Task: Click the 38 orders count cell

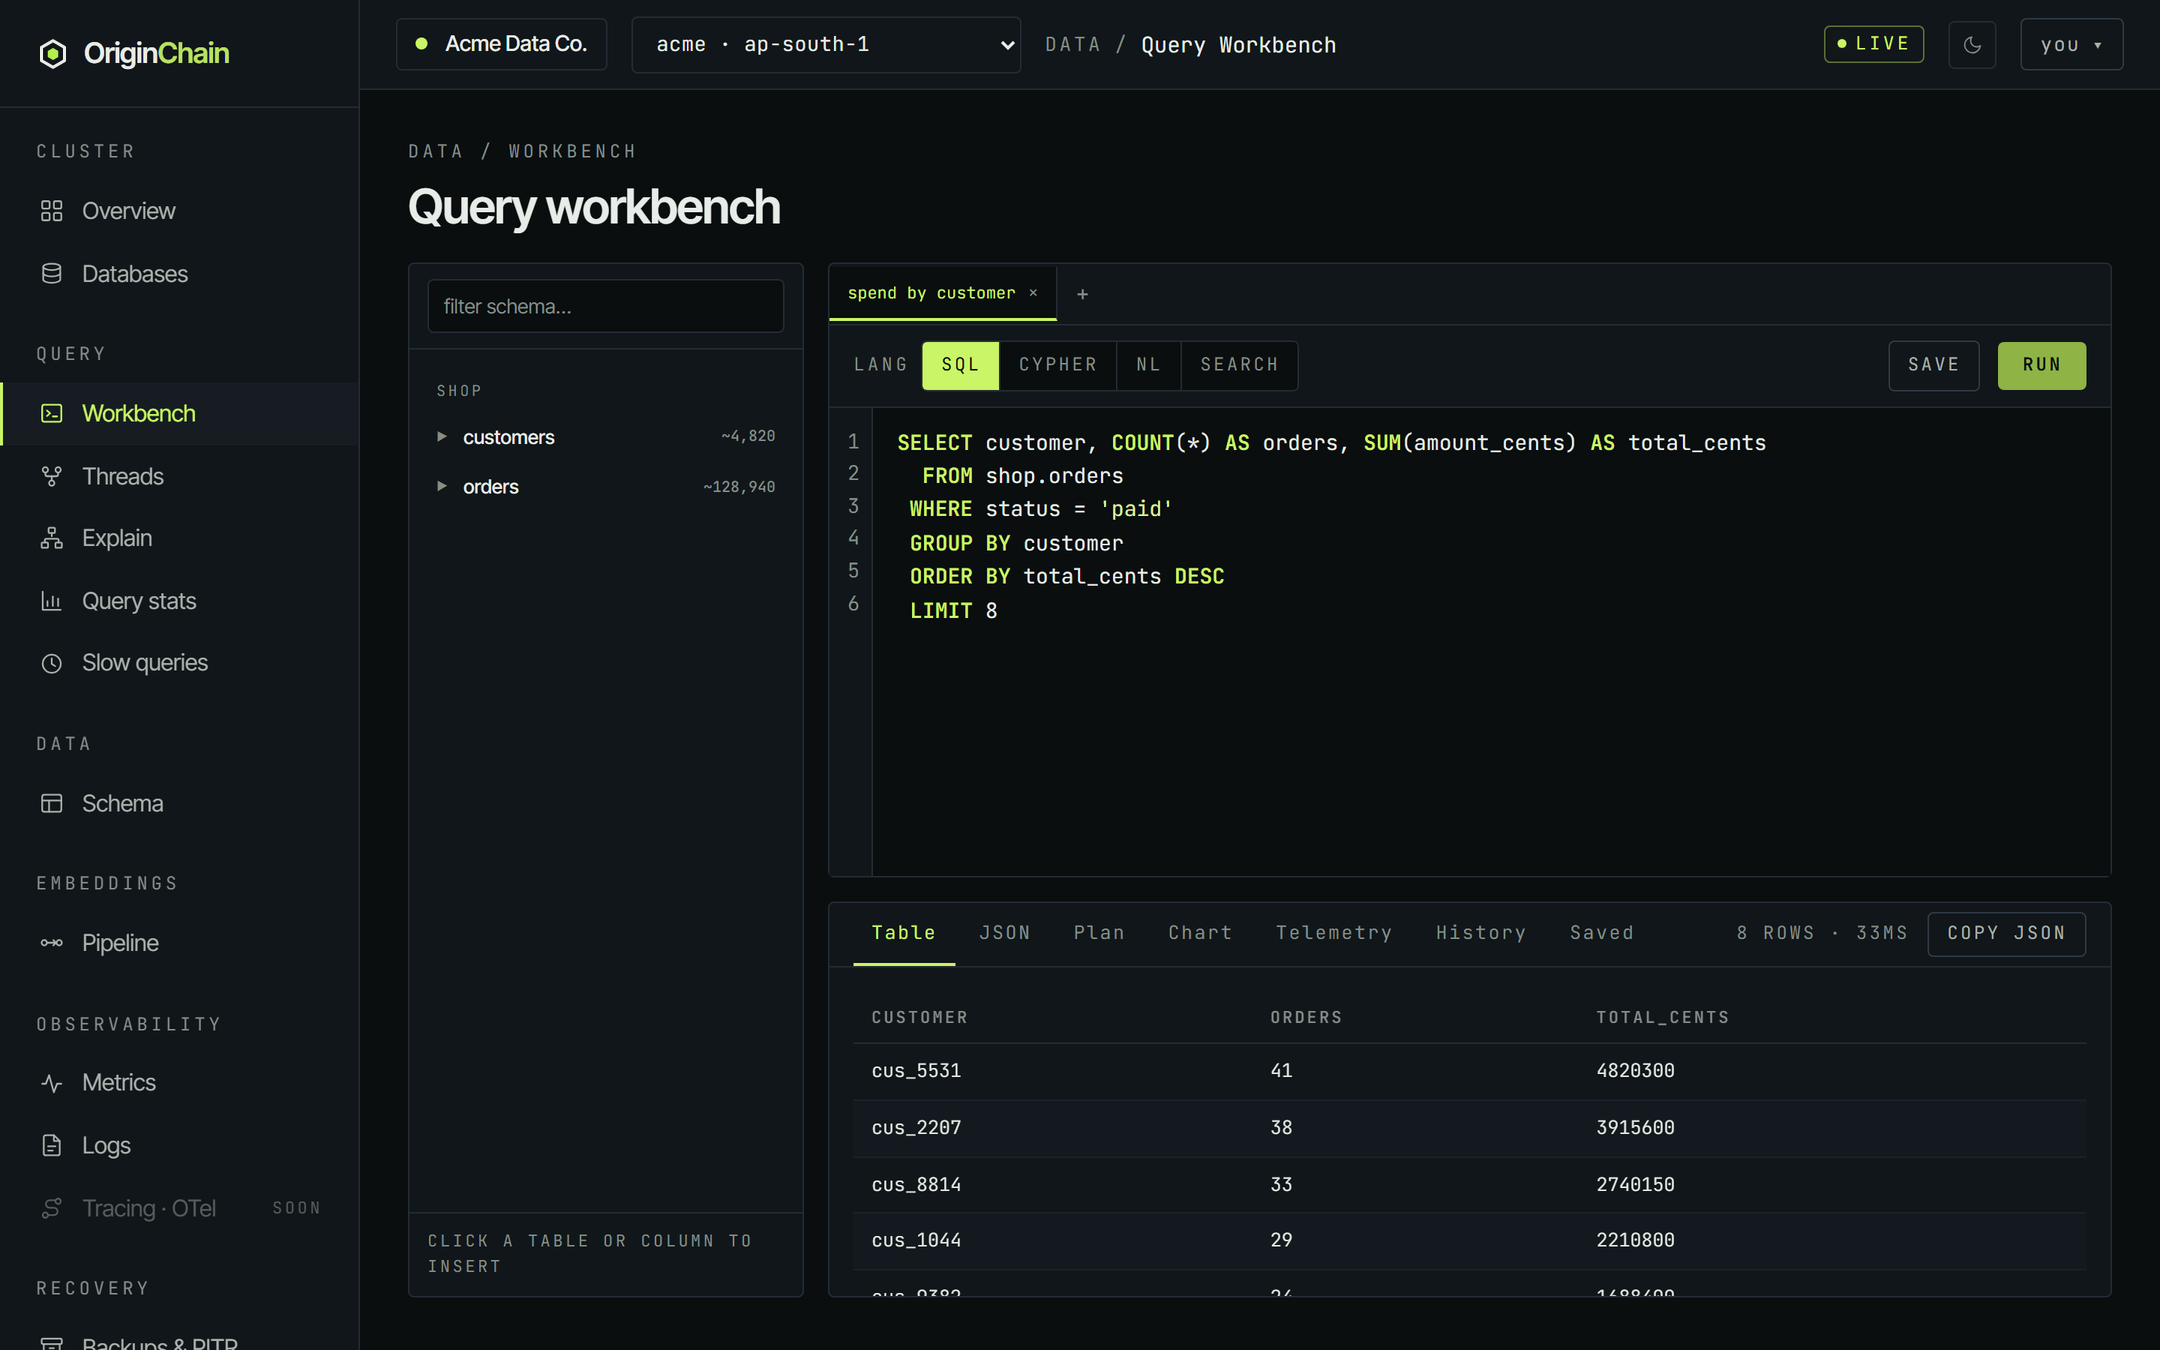Action: point(1281,1127)
